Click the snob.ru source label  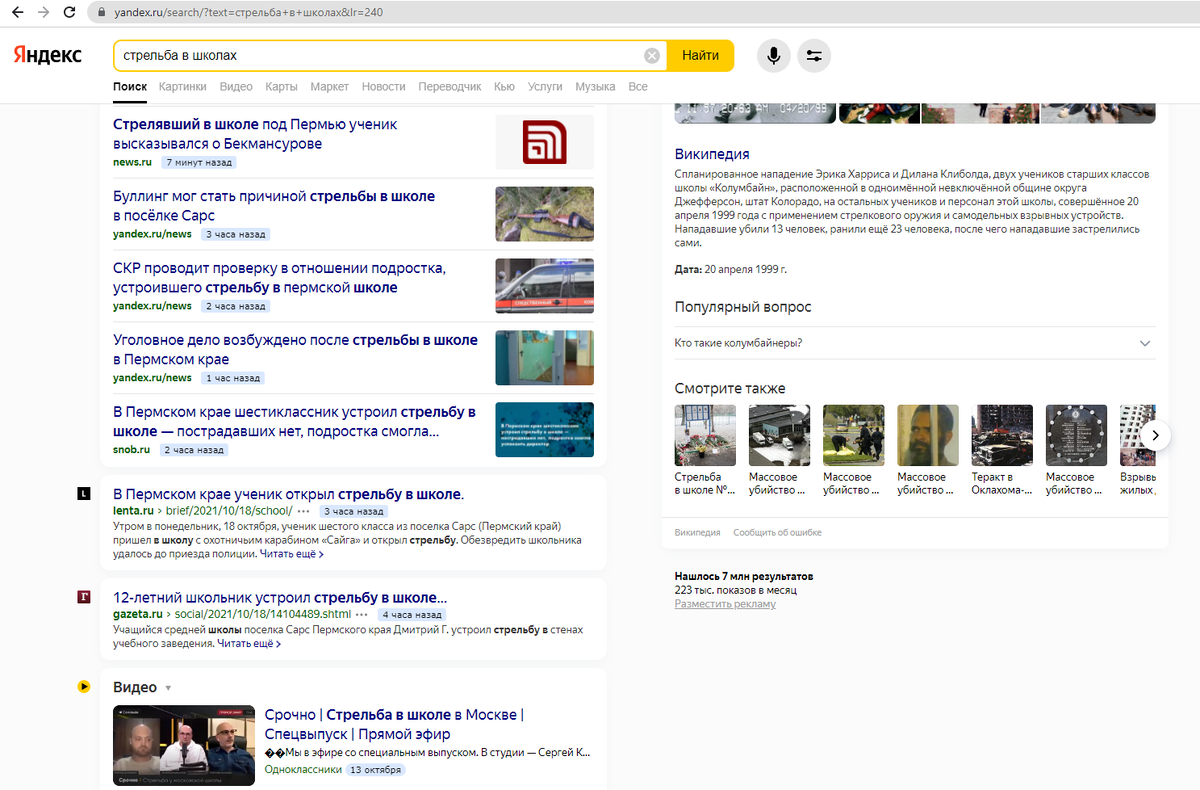click(x=132, y=450)
